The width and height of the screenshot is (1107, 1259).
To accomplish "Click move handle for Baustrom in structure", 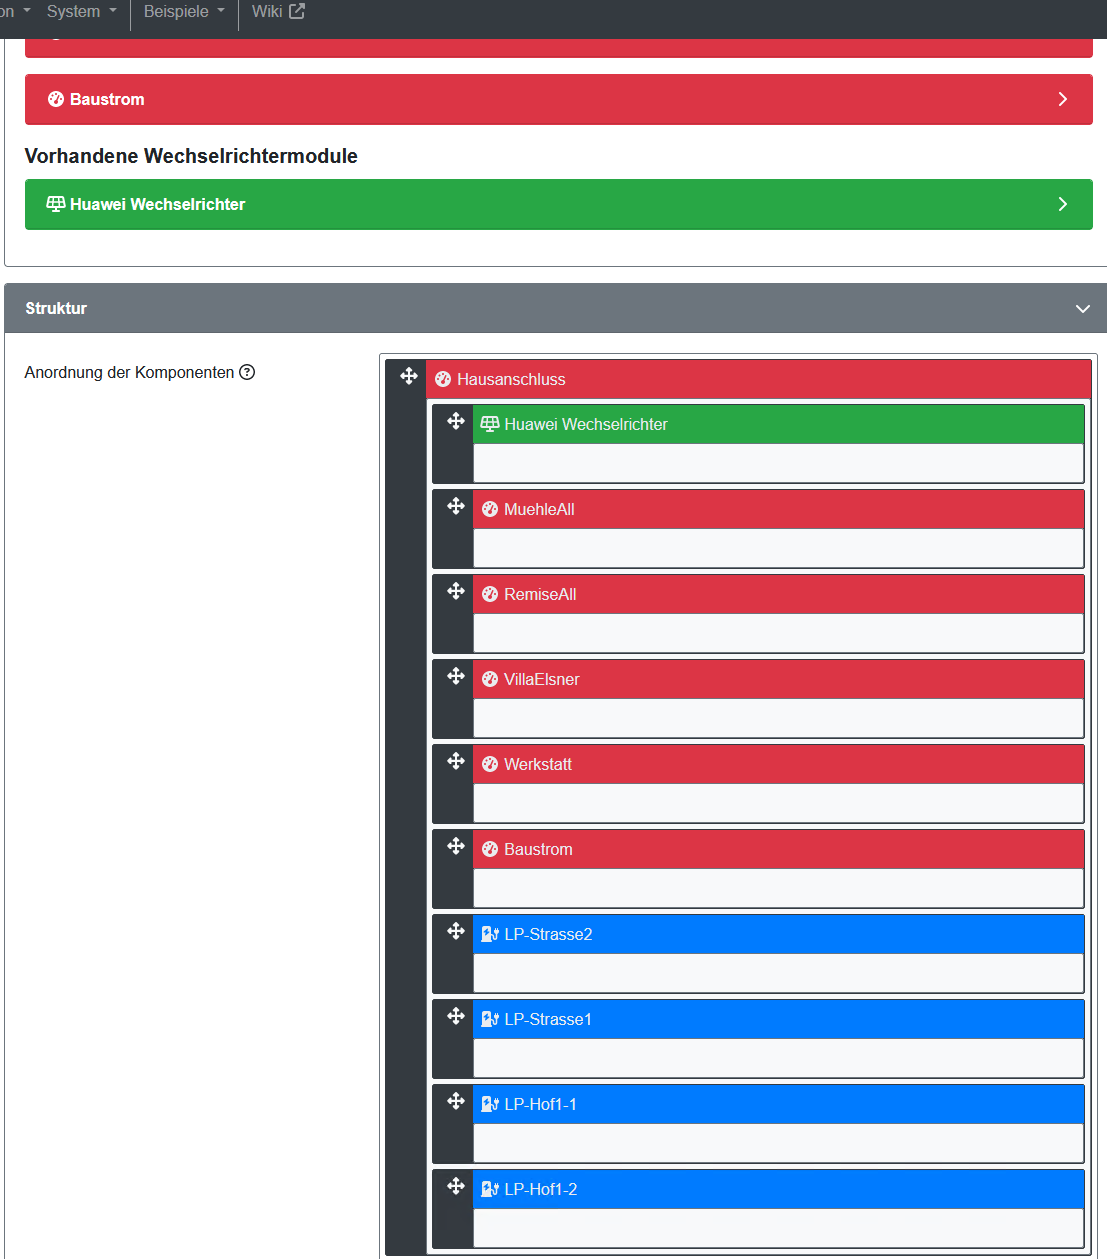I will click(456, 846).
